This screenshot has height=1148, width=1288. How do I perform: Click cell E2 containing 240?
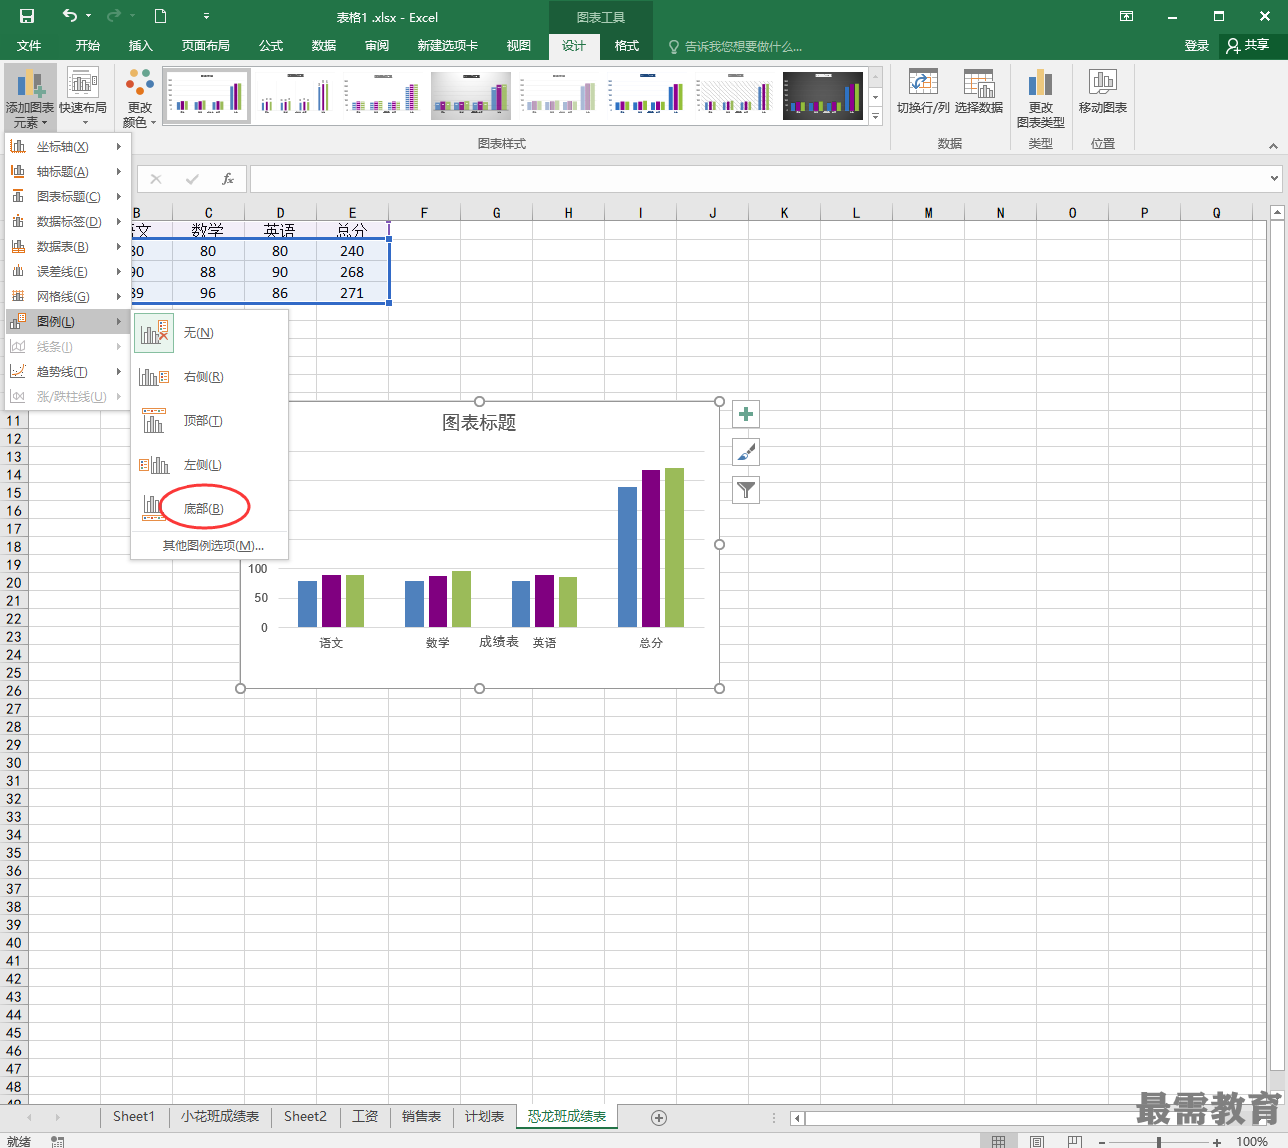point(352,251)
